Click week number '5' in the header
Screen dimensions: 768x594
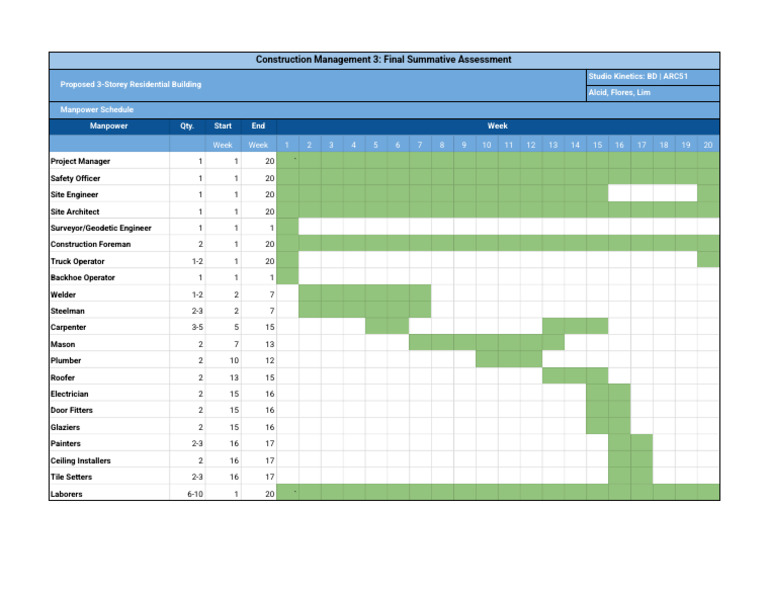pyautogui.click(x=376, y=145)
